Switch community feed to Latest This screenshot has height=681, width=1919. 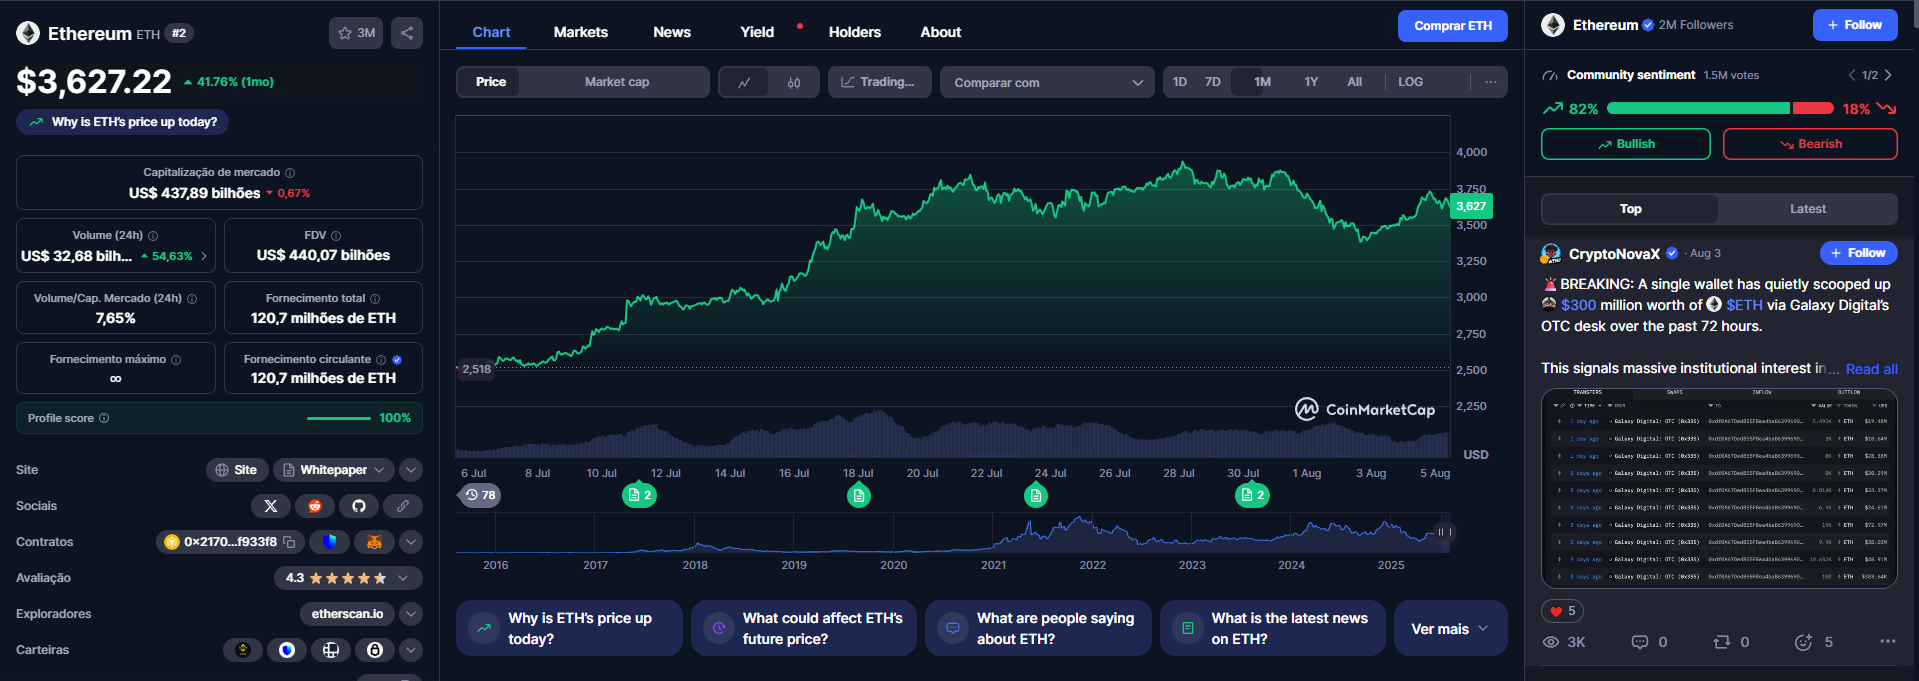click(x=1807, y=209)
